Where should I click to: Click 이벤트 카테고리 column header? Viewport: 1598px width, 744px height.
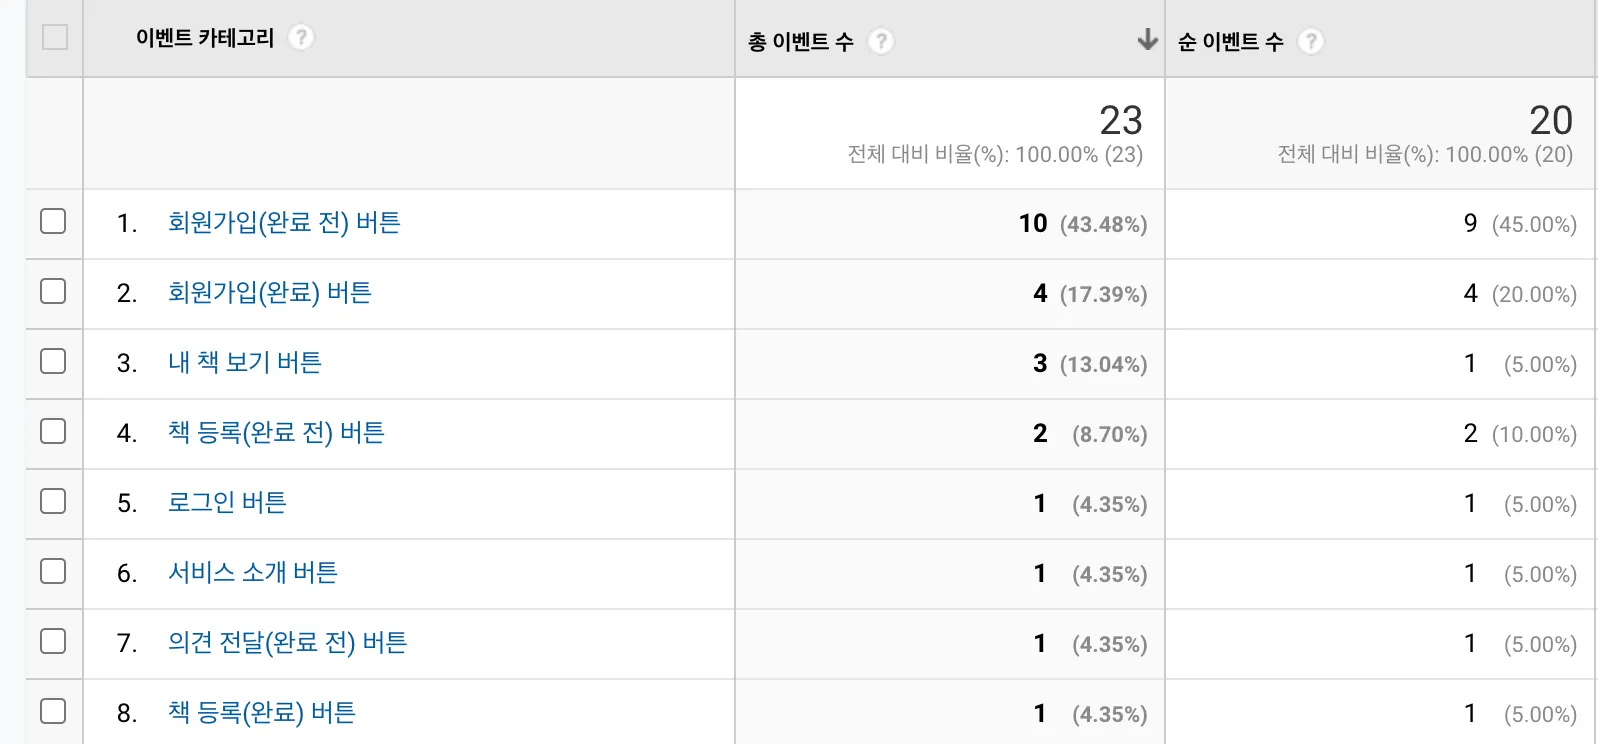(205, 38)
